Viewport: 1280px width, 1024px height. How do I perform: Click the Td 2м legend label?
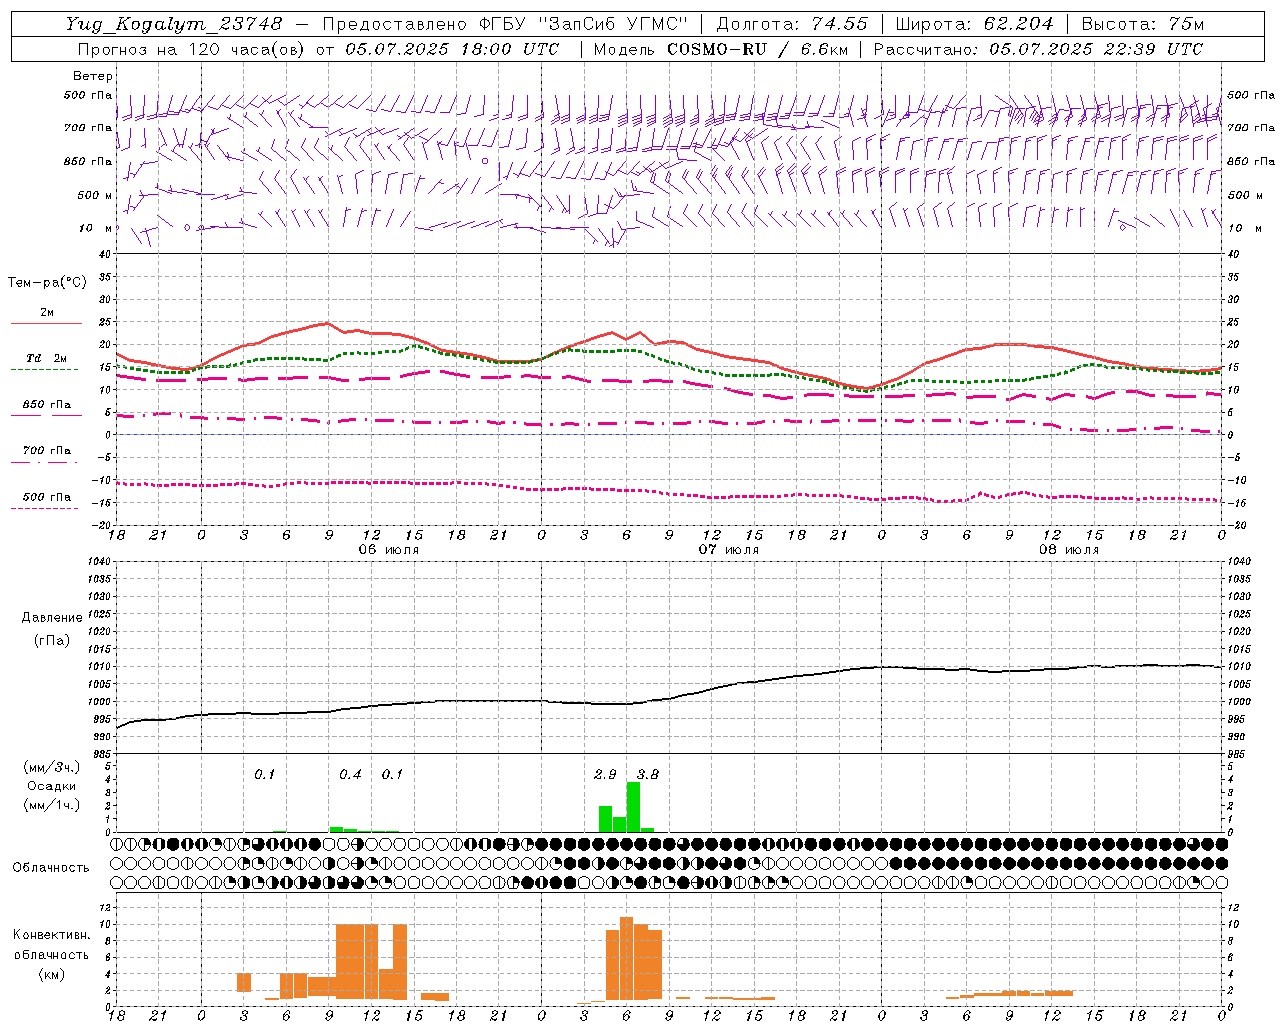[46, 358]
